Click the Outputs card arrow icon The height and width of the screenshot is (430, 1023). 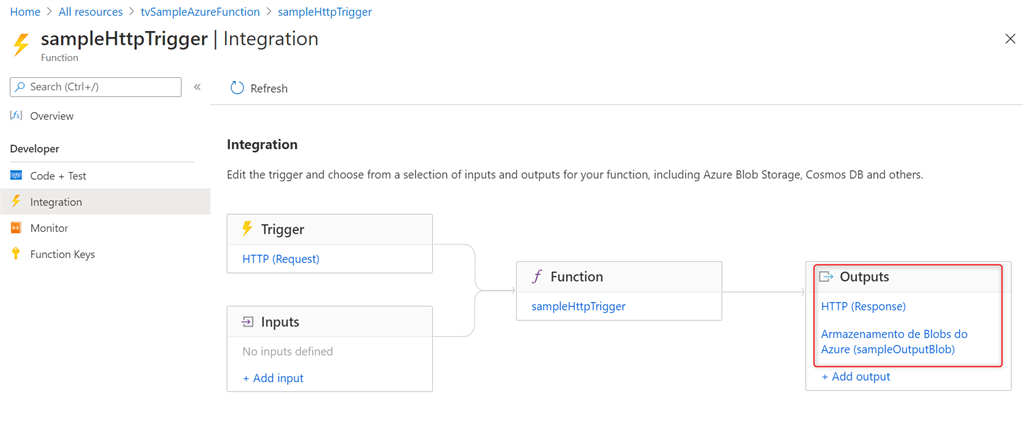coord(826,277)
